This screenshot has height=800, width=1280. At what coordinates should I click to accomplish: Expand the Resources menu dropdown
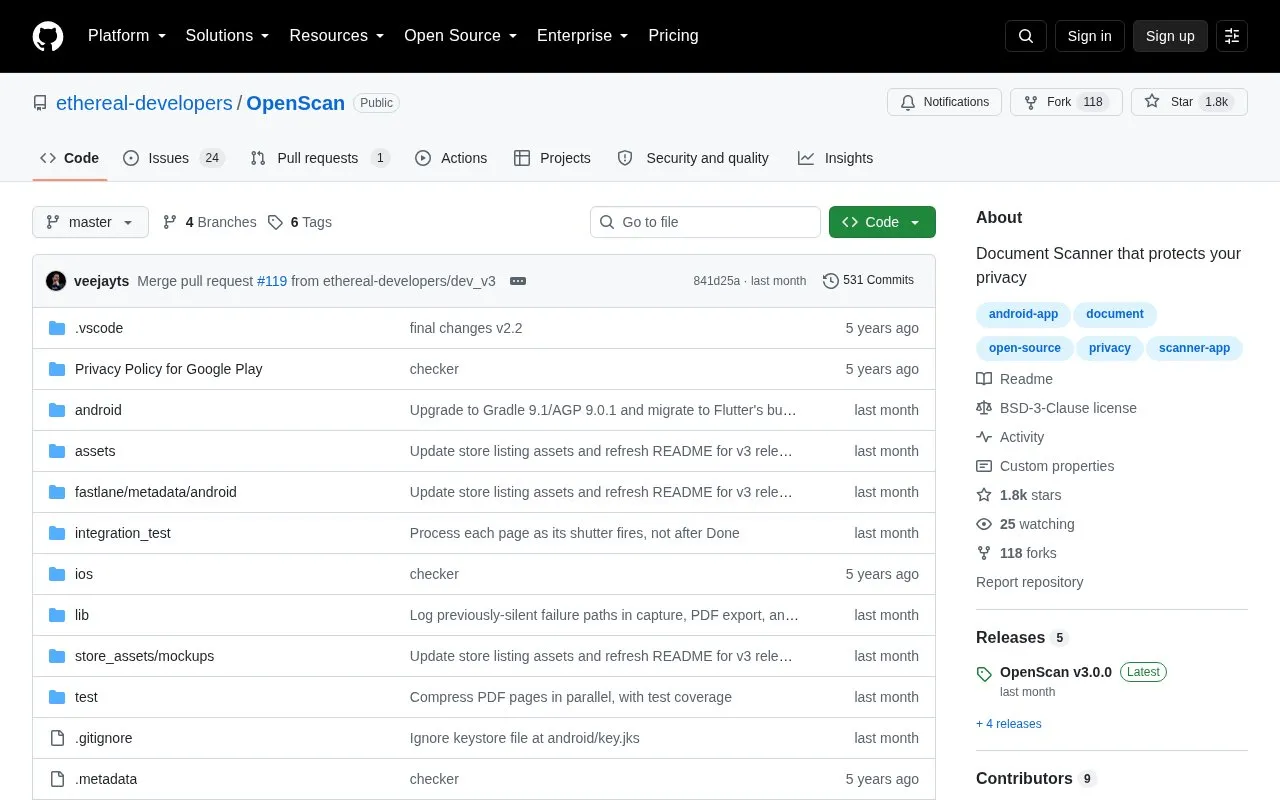coord(337,36)
